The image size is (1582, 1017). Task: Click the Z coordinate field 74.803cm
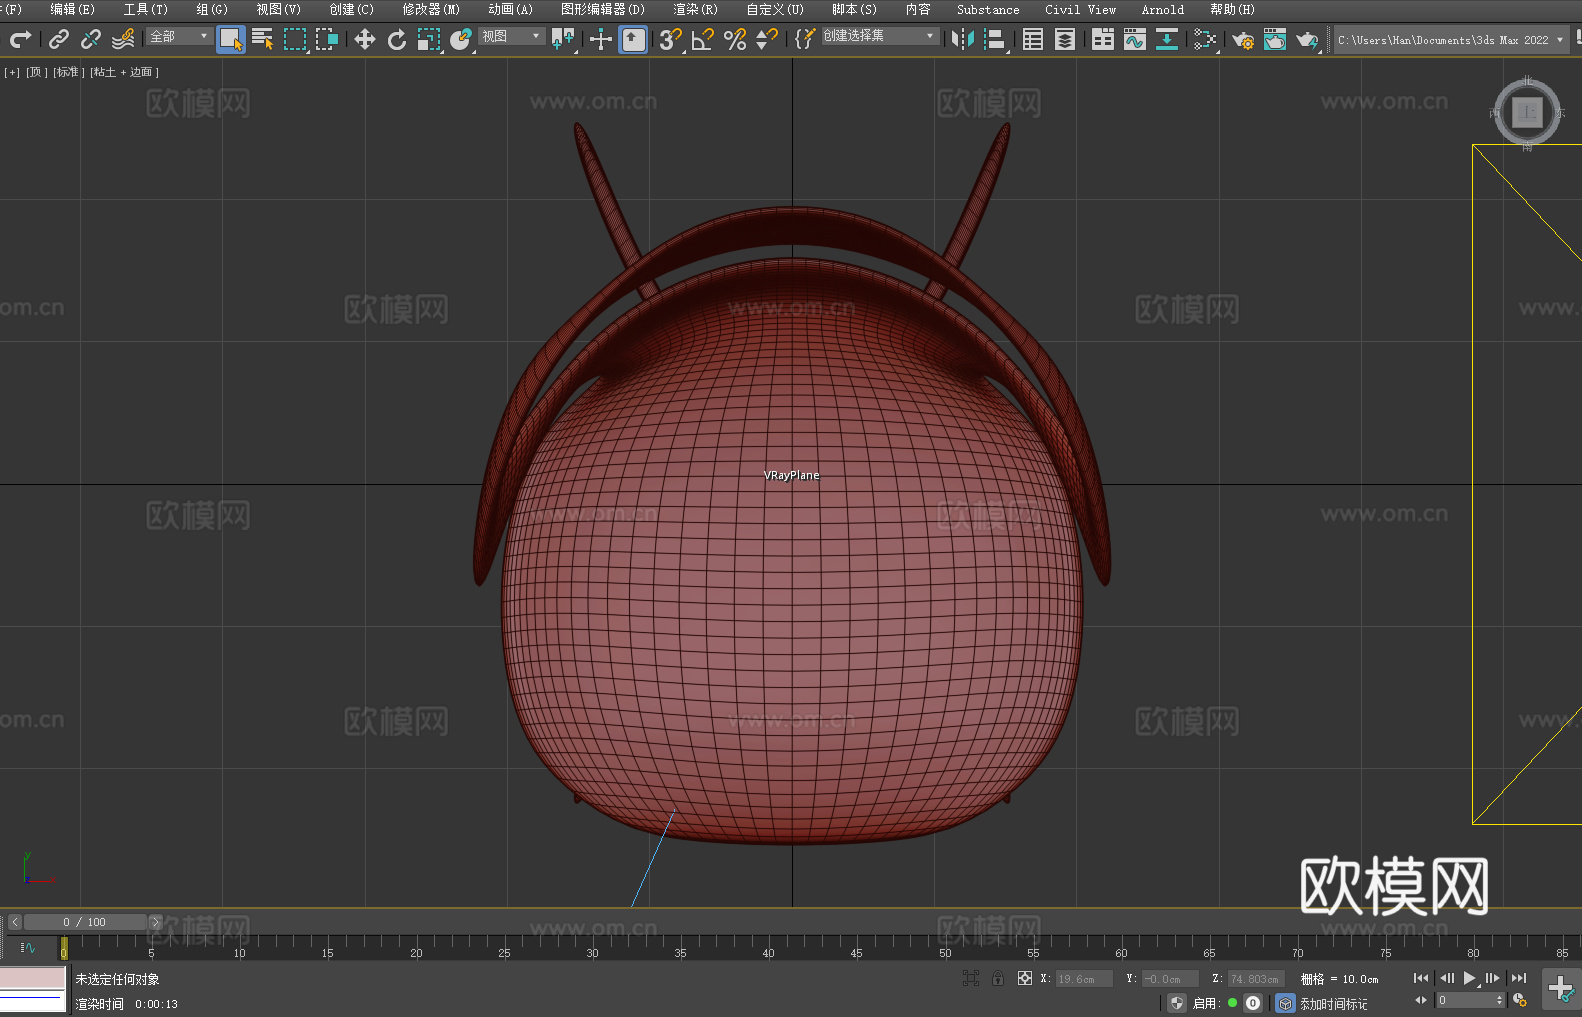coord(1256,979)
